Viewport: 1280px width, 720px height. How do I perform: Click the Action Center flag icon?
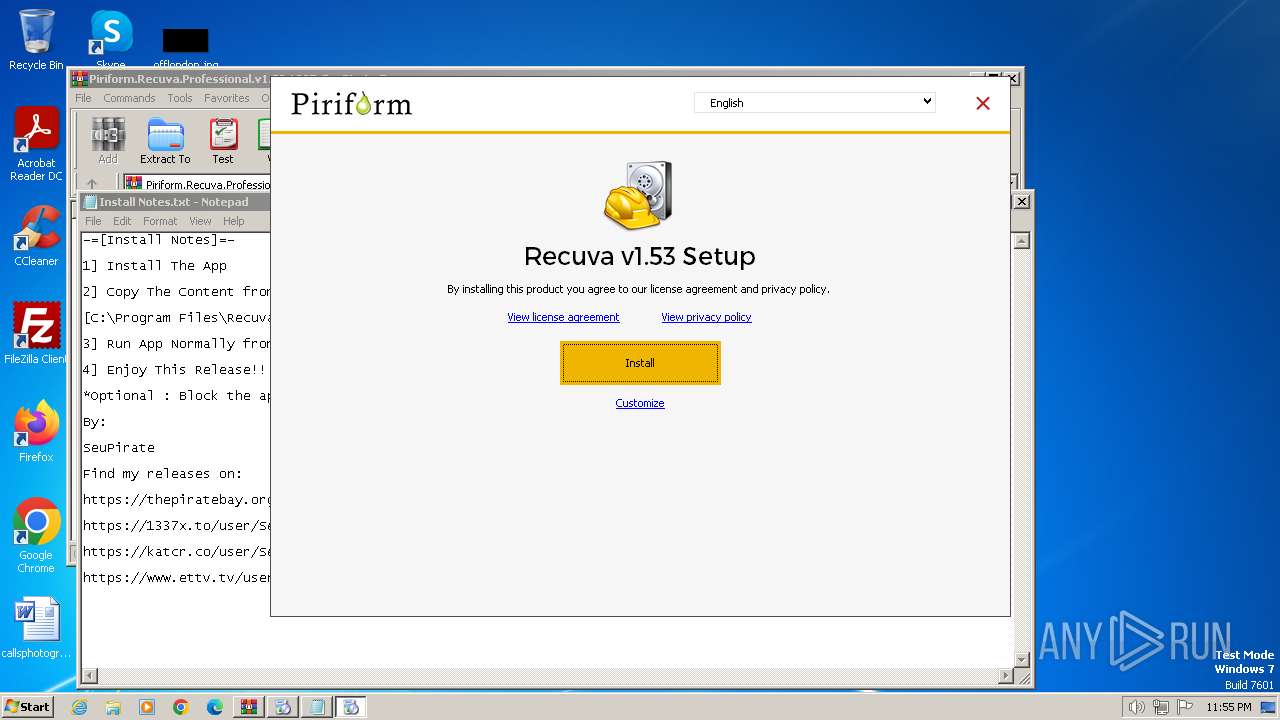(x=1185, y=707)
